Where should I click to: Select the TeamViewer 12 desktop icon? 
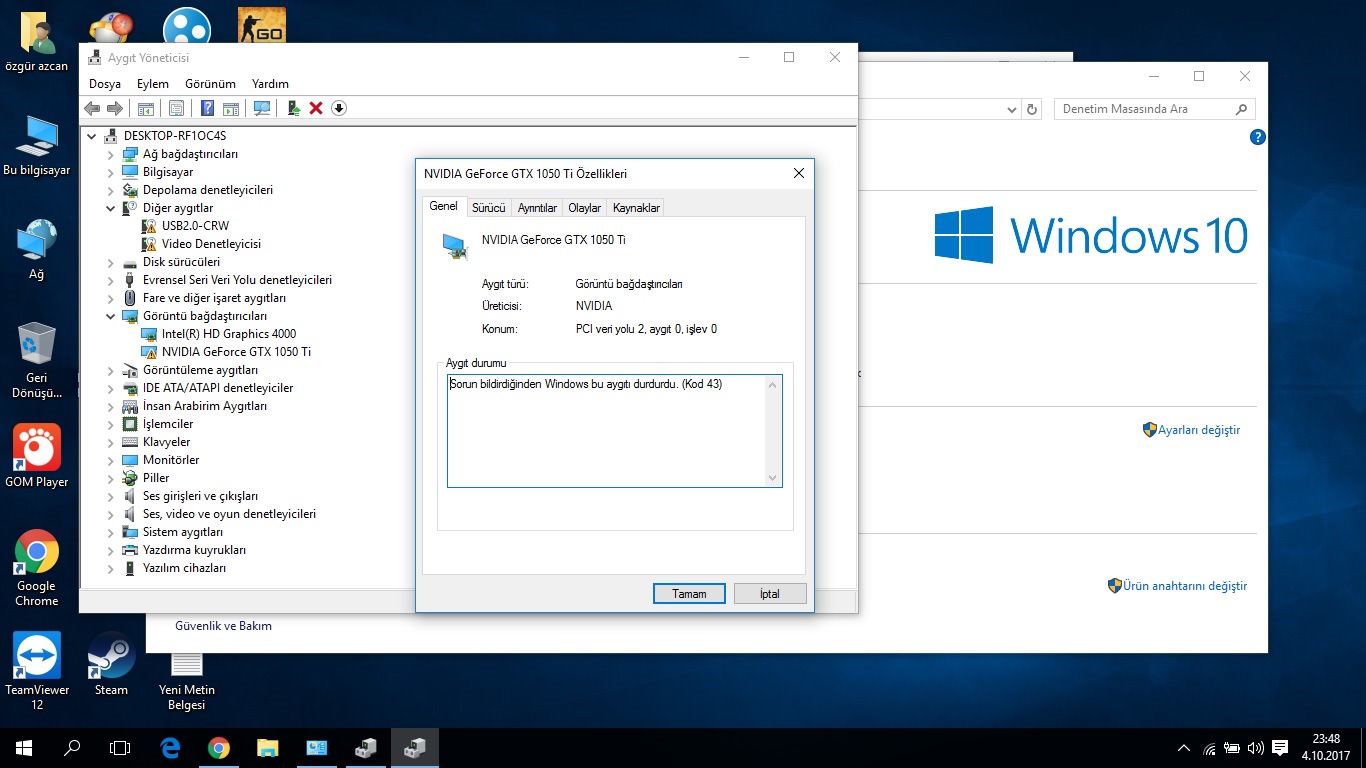click(x=37, y=670)
